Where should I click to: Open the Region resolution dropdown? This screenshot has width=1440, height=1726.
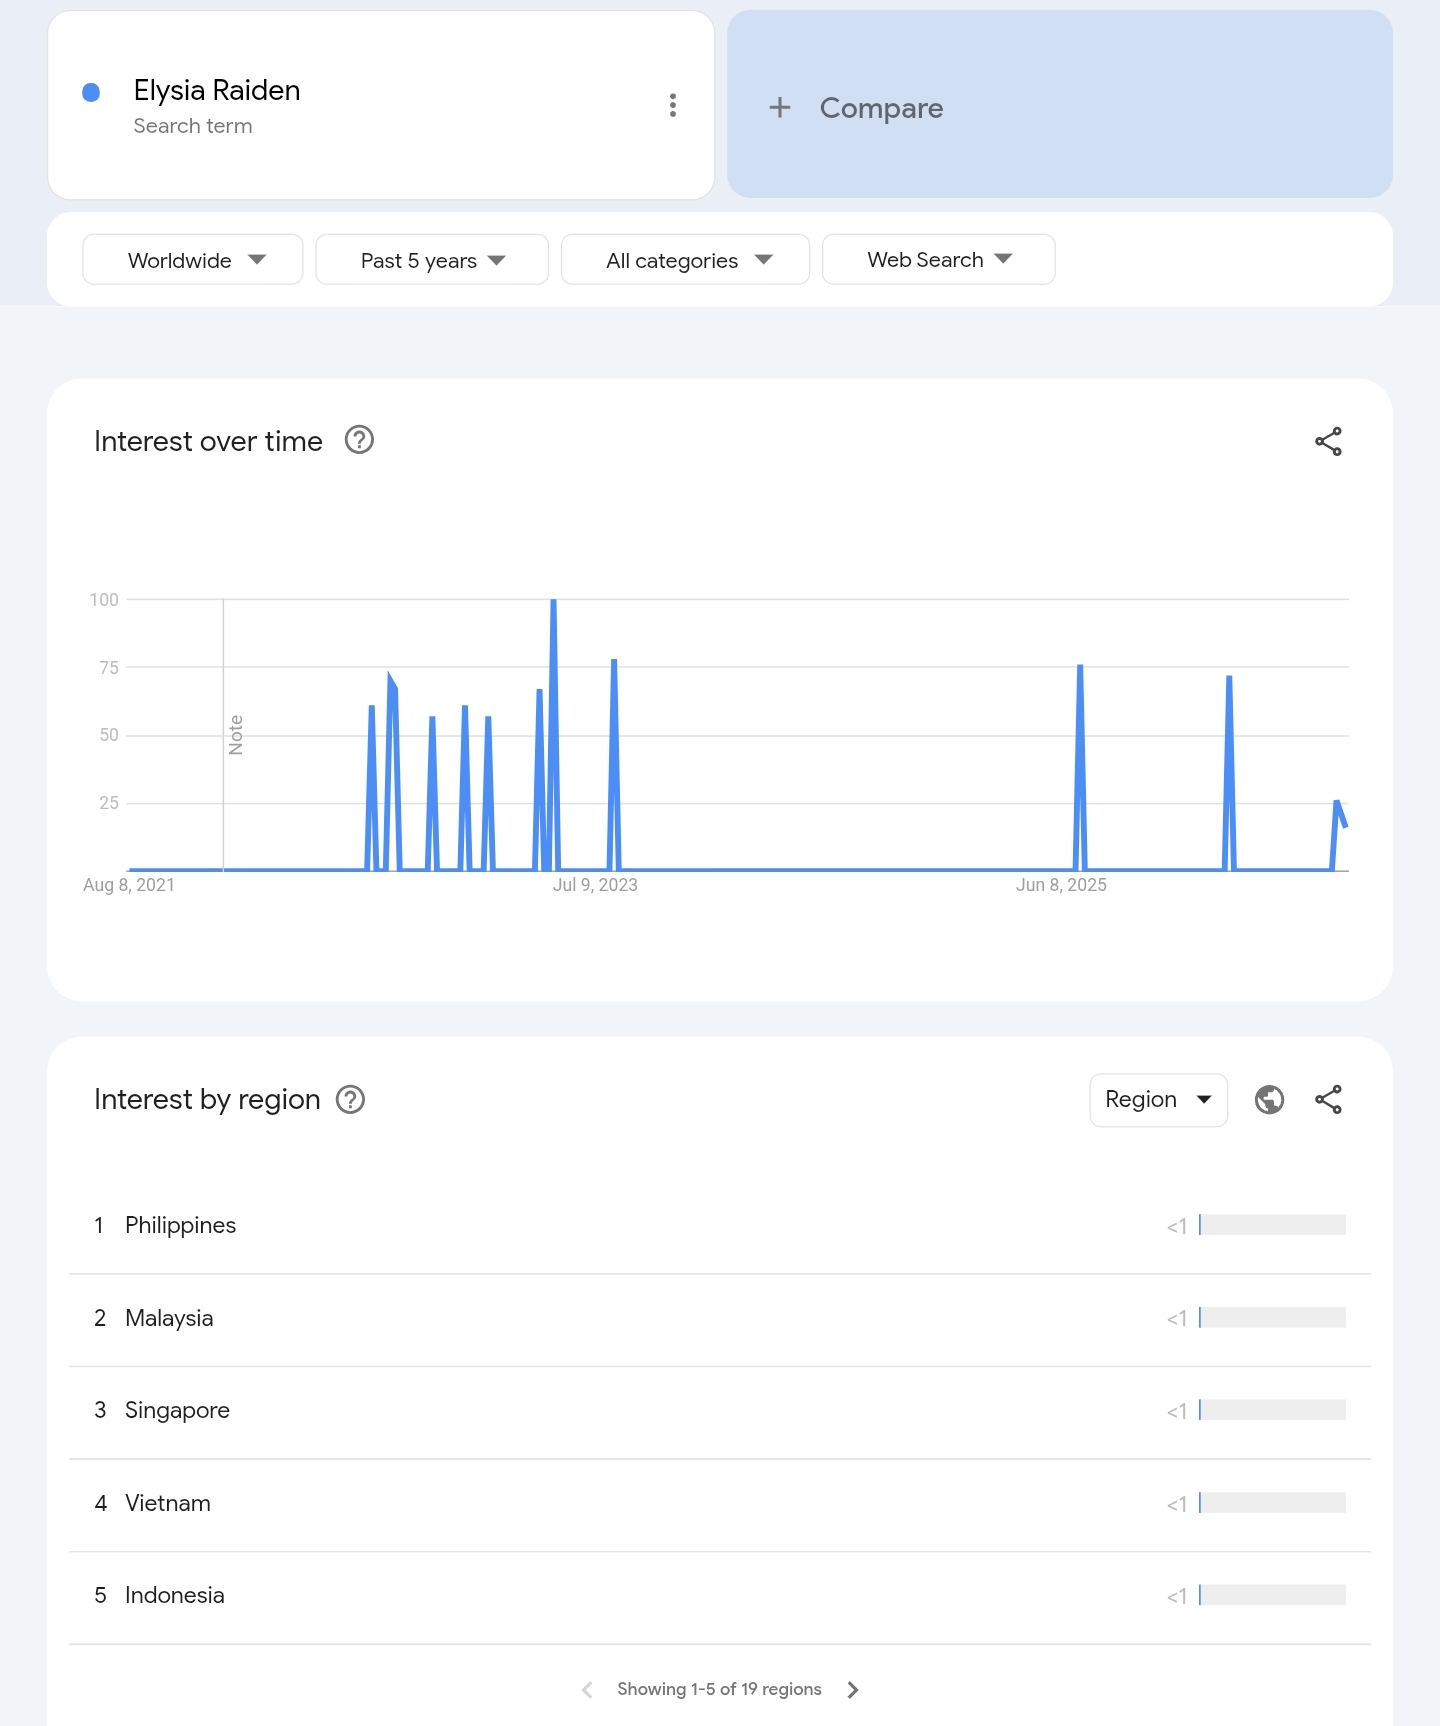click(1158, 1099)
